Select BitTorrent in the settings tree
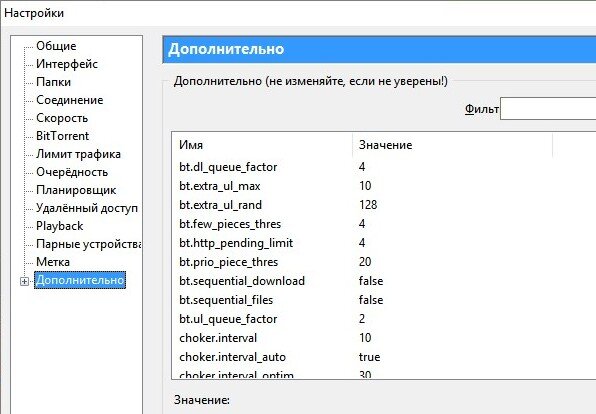The width and height of the screenshot is (596, 414). tap(62, 136)
